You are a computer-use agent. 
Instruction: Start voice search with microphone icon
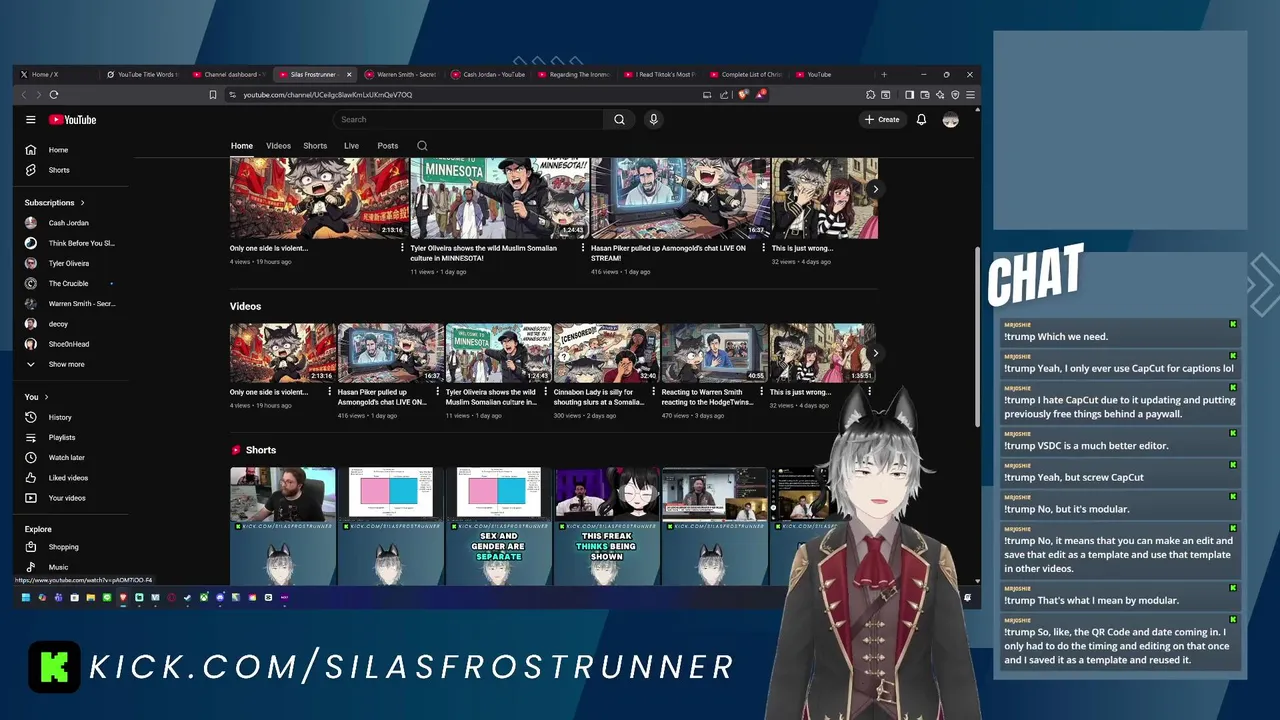click(x=653, y=120)
